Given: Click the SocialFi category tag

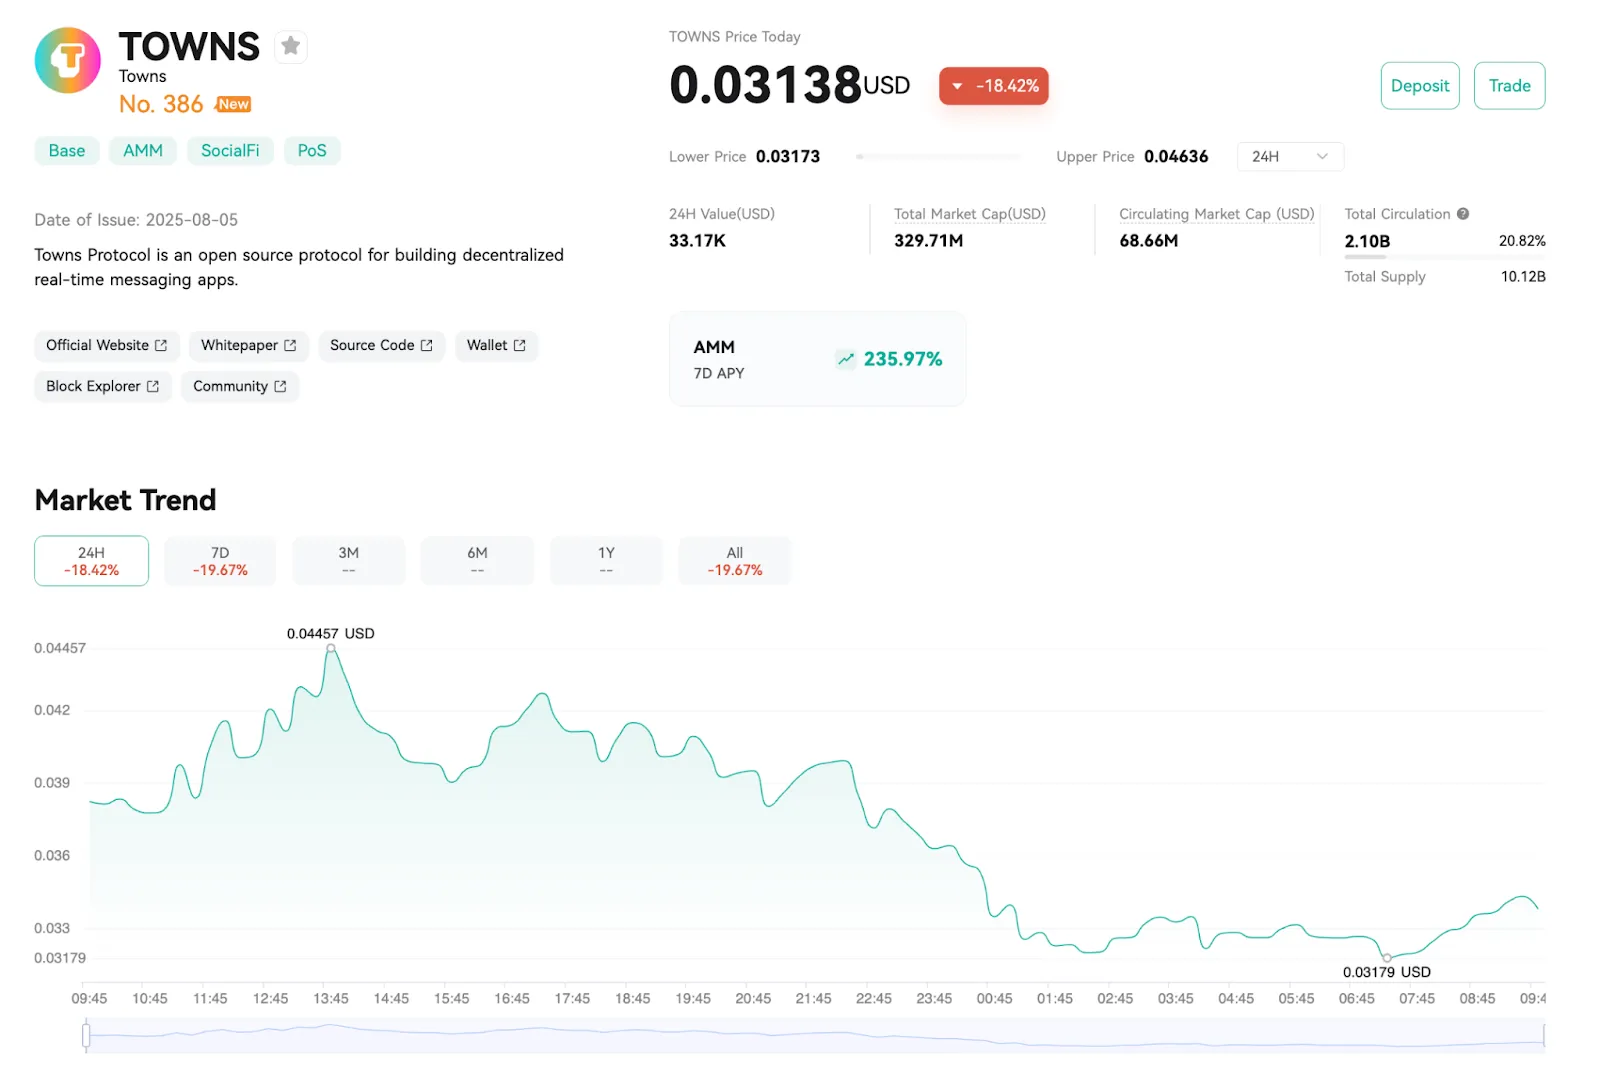Looking at the screenshot, I should (230, 151).
